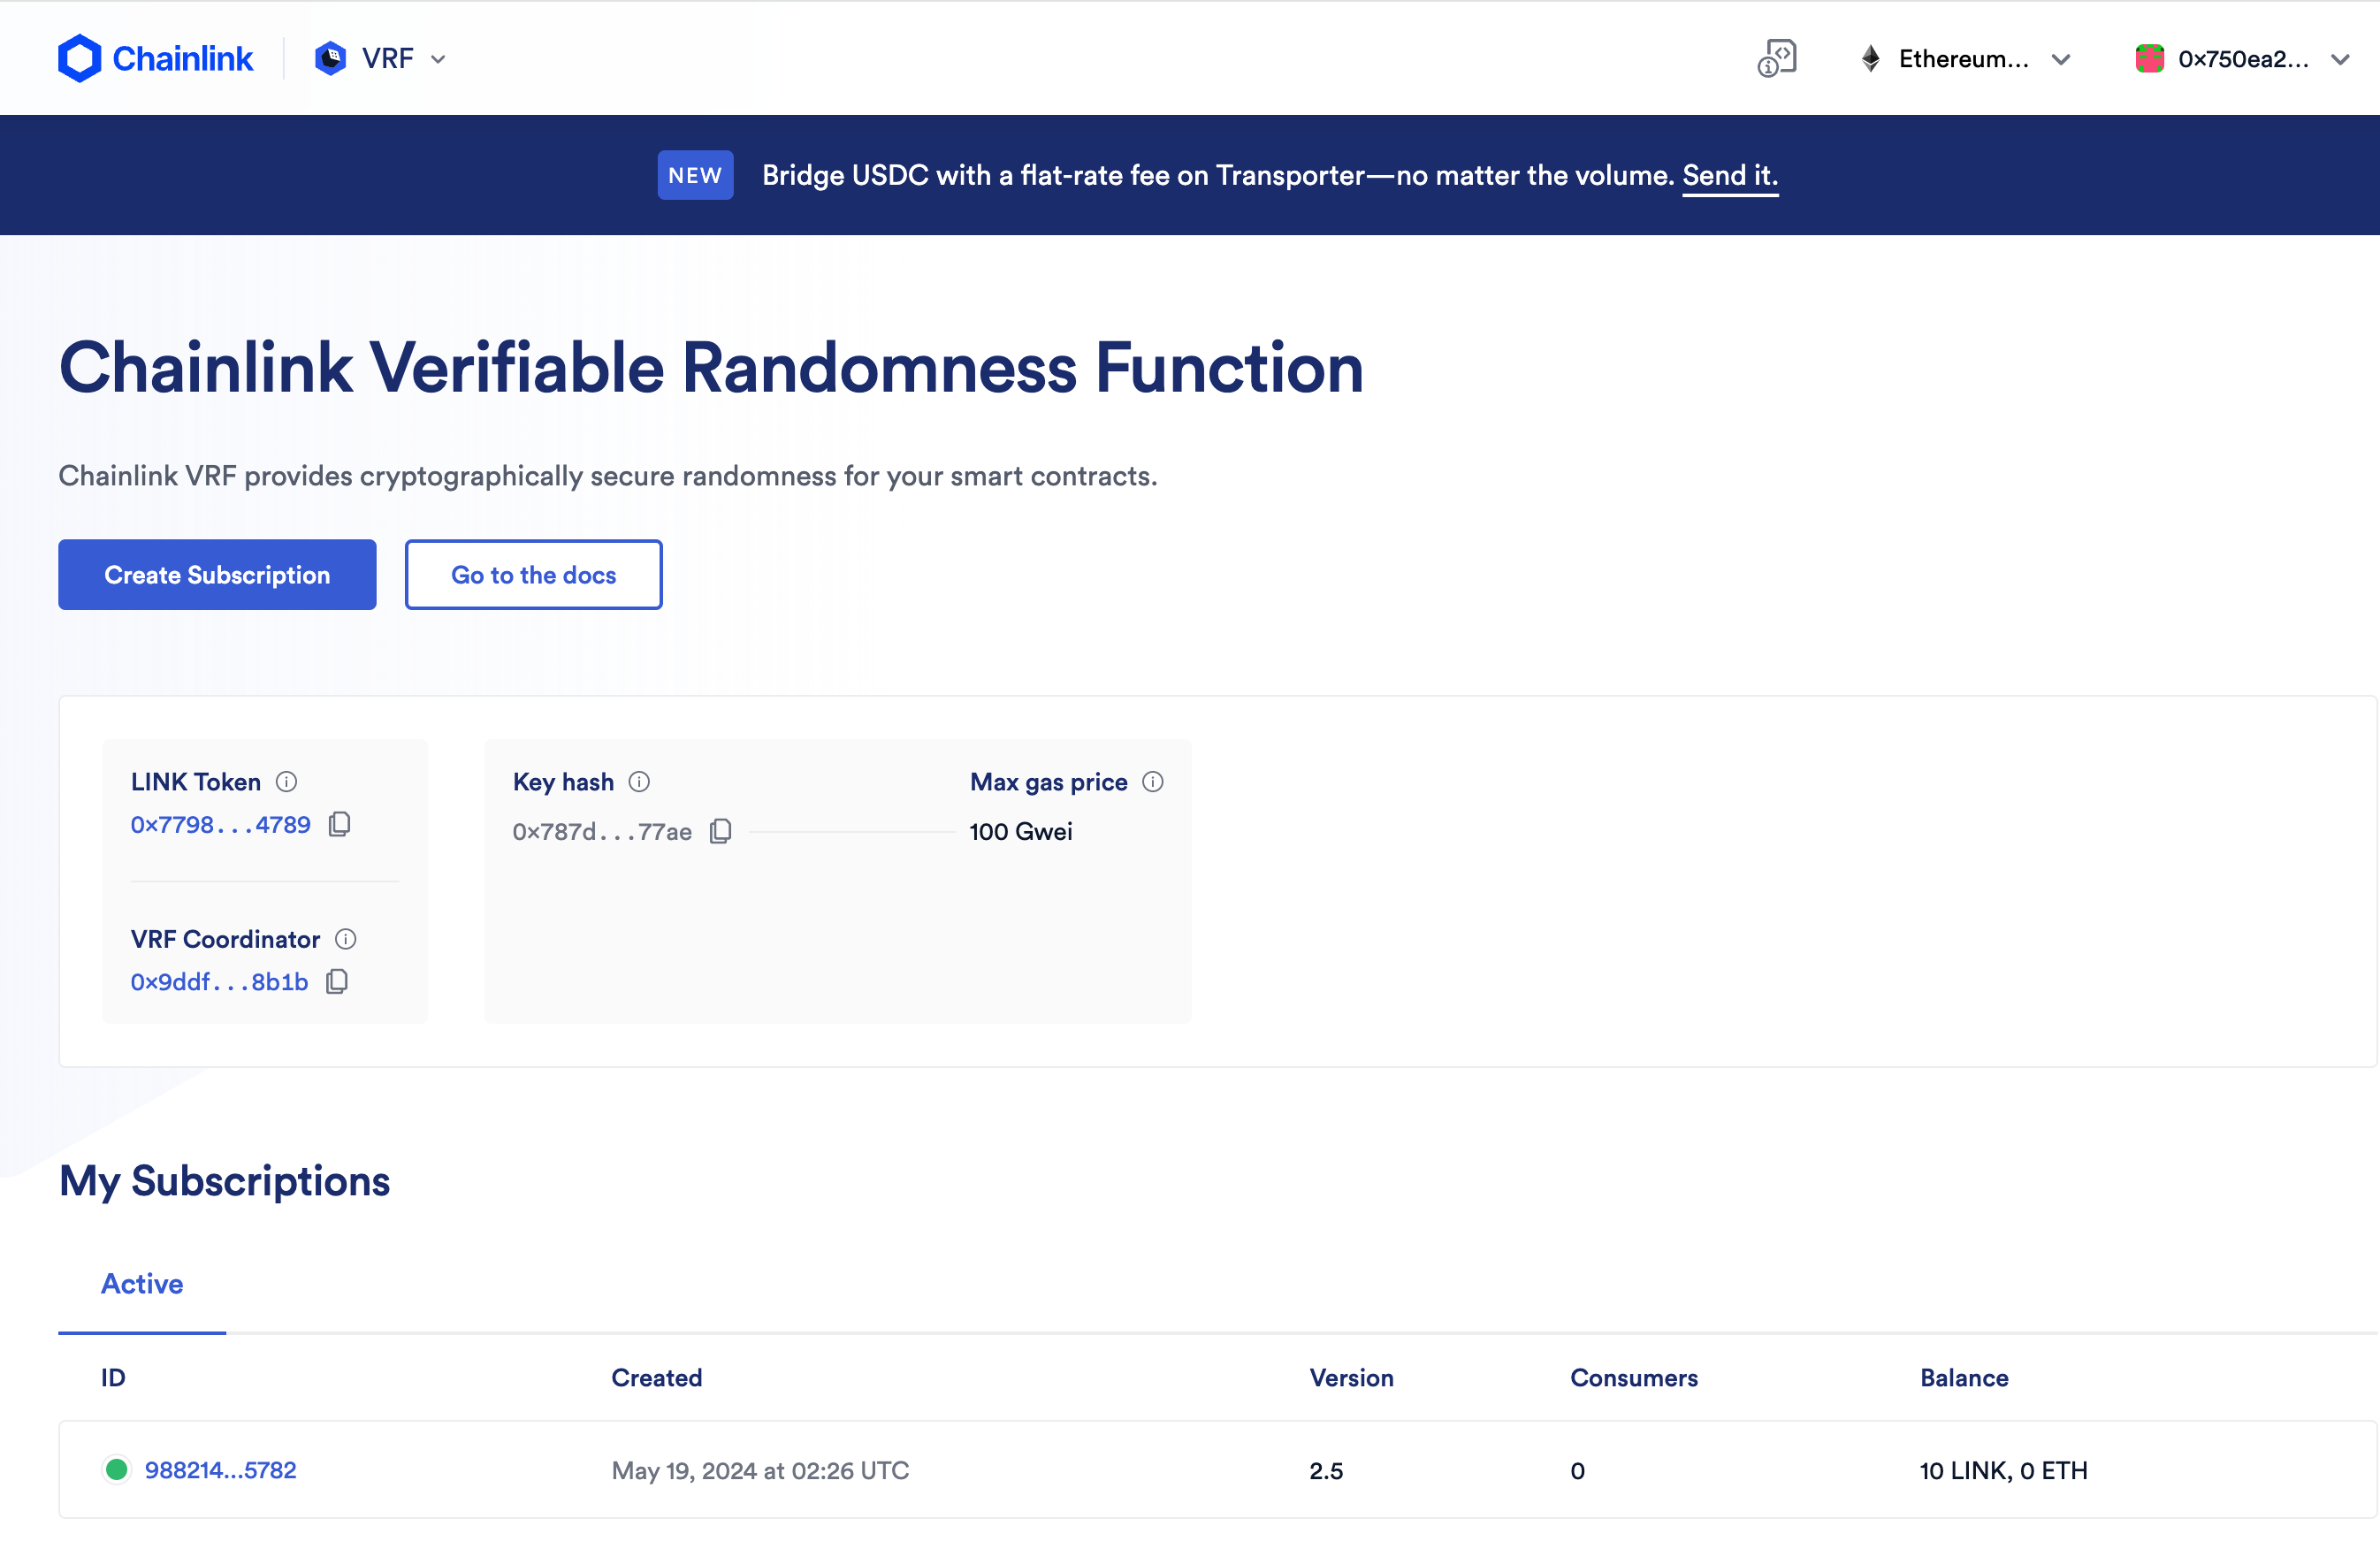Click the 'My Subscriptions' heading
2380x1549 pixels.
224,1182
